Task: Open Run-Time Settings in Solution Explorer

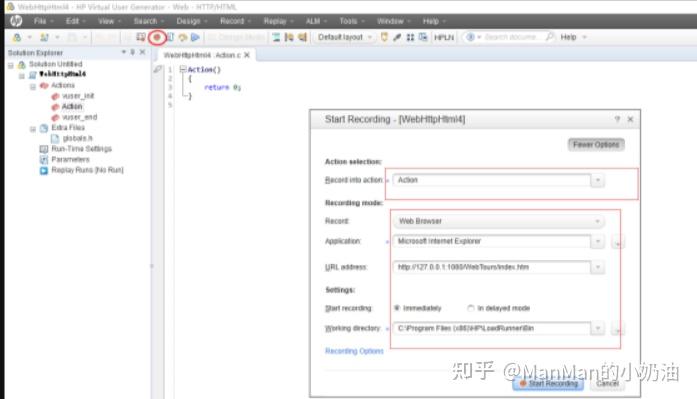Action: tap(81, 149)
